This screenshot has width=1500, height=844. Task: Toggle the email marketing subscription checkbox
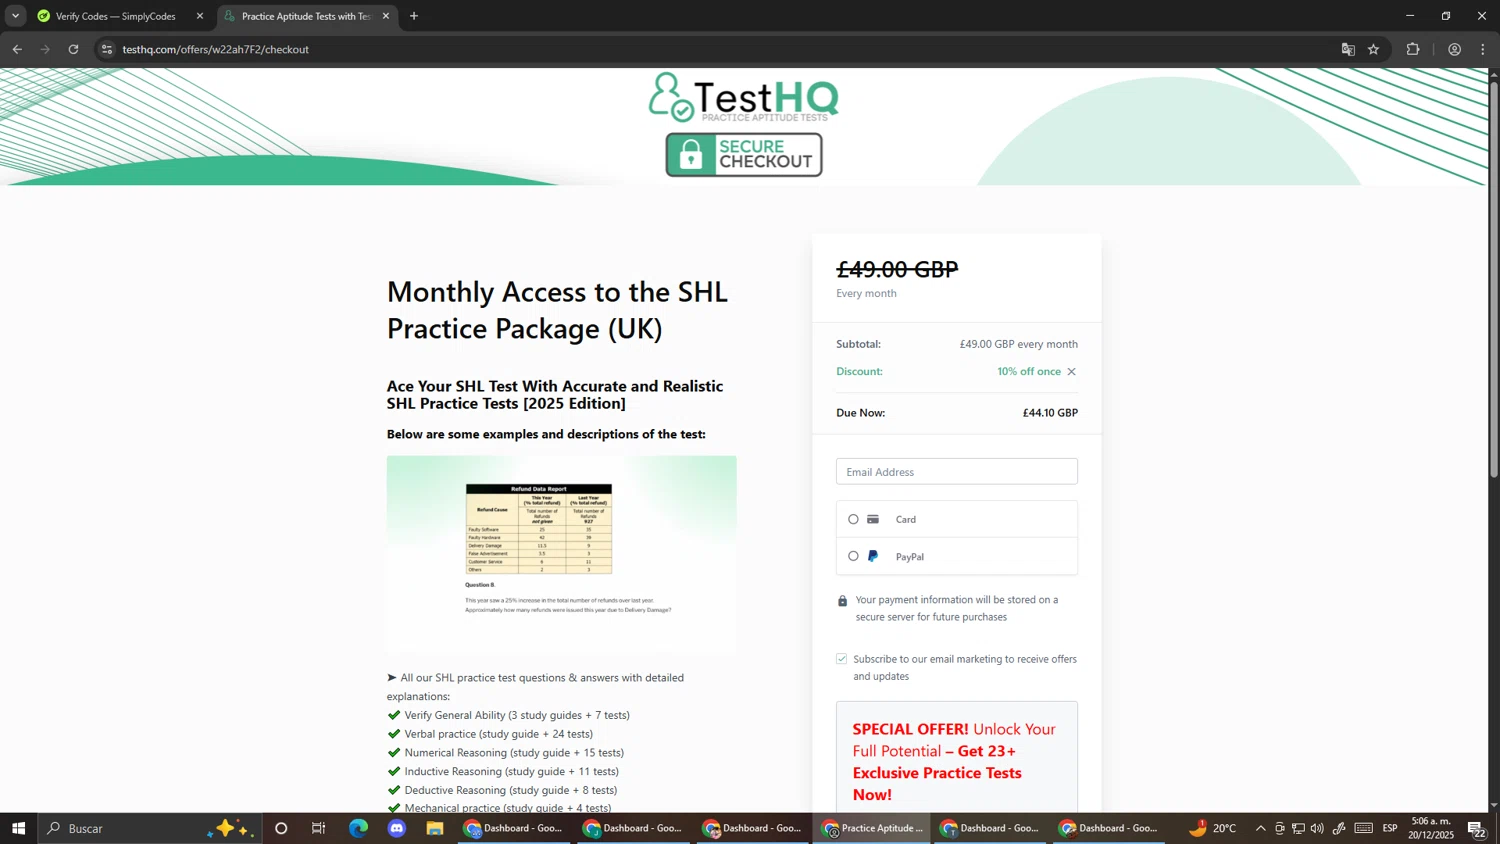point(842,659)
